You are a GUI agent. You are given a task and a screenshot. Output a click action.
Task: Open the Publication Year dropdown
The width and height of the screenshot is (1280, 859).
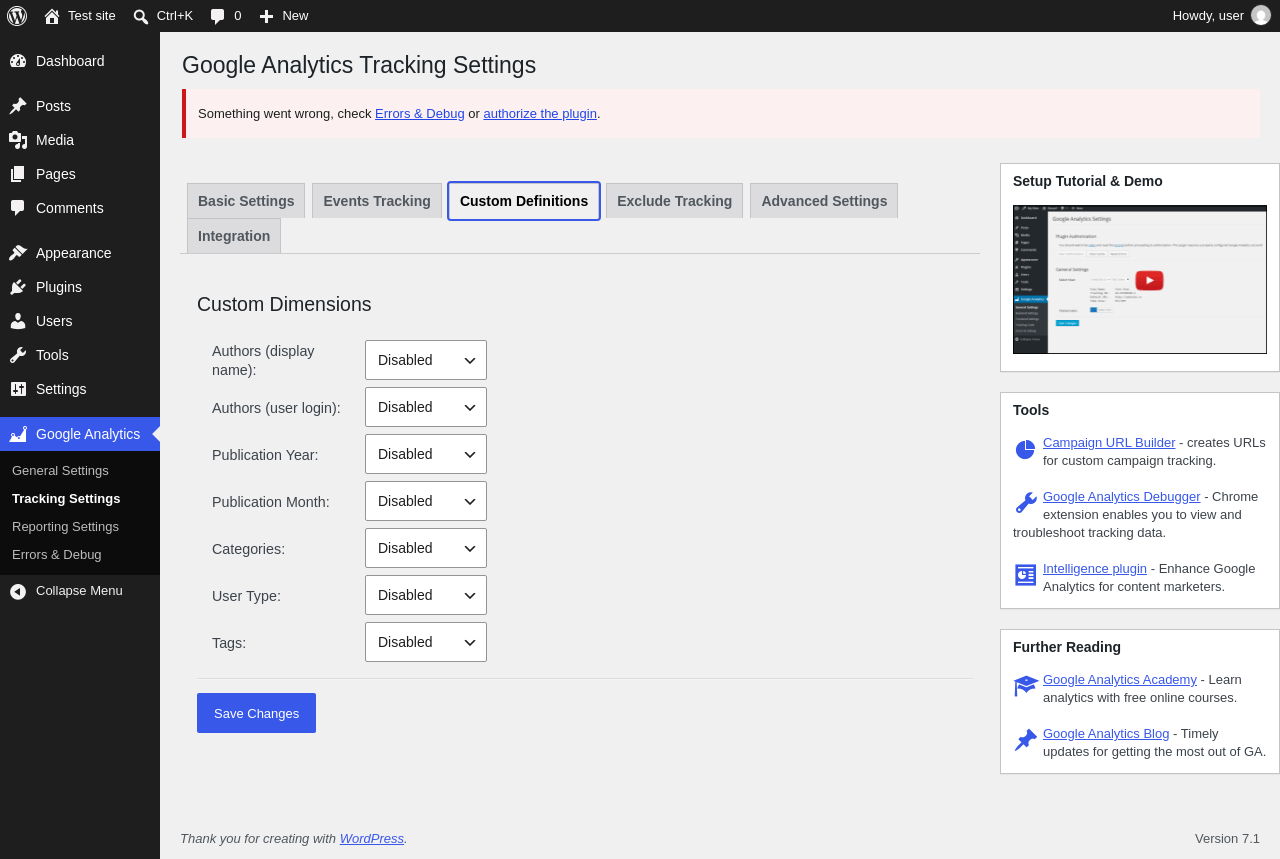pyautogui.click(x=426, y=454)
